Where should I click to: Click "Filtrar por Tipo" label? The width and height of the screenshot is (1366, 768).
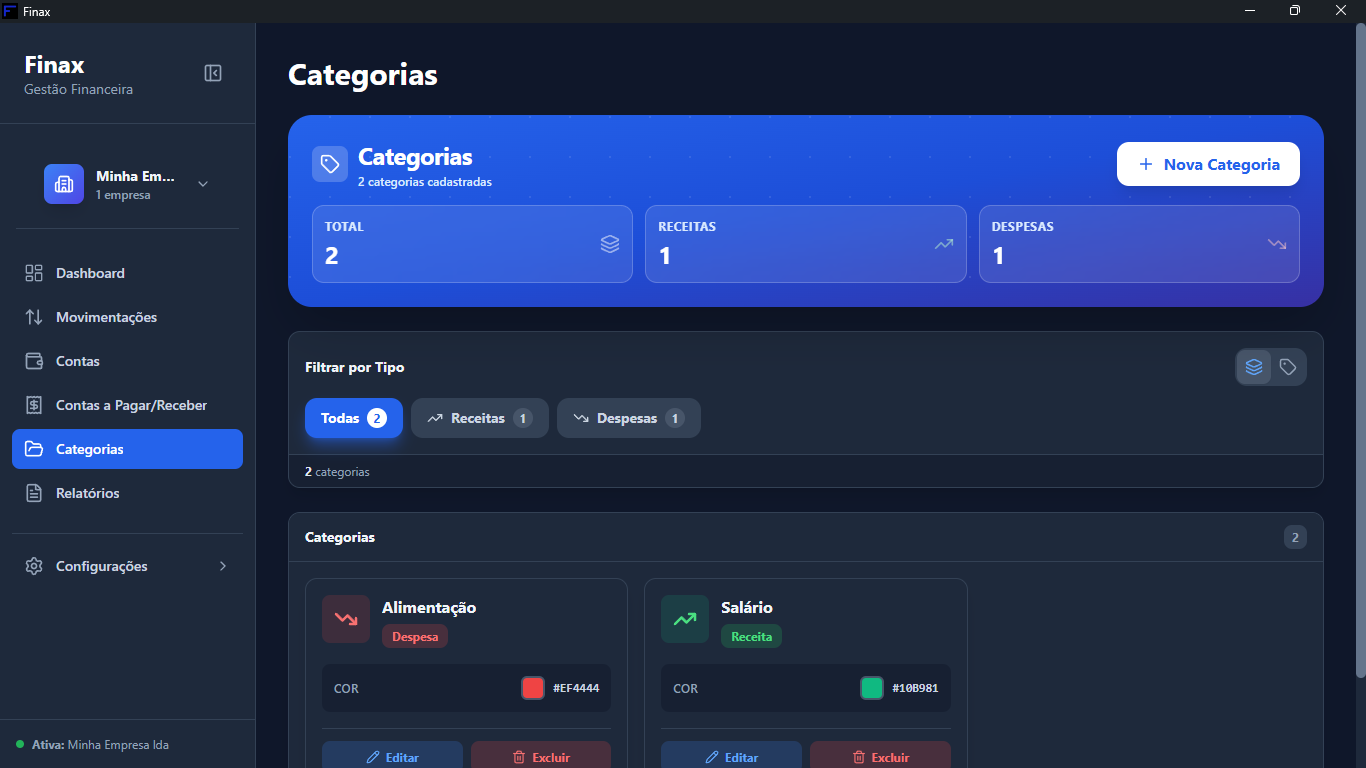pyautogui.click(x=355, y=367)
